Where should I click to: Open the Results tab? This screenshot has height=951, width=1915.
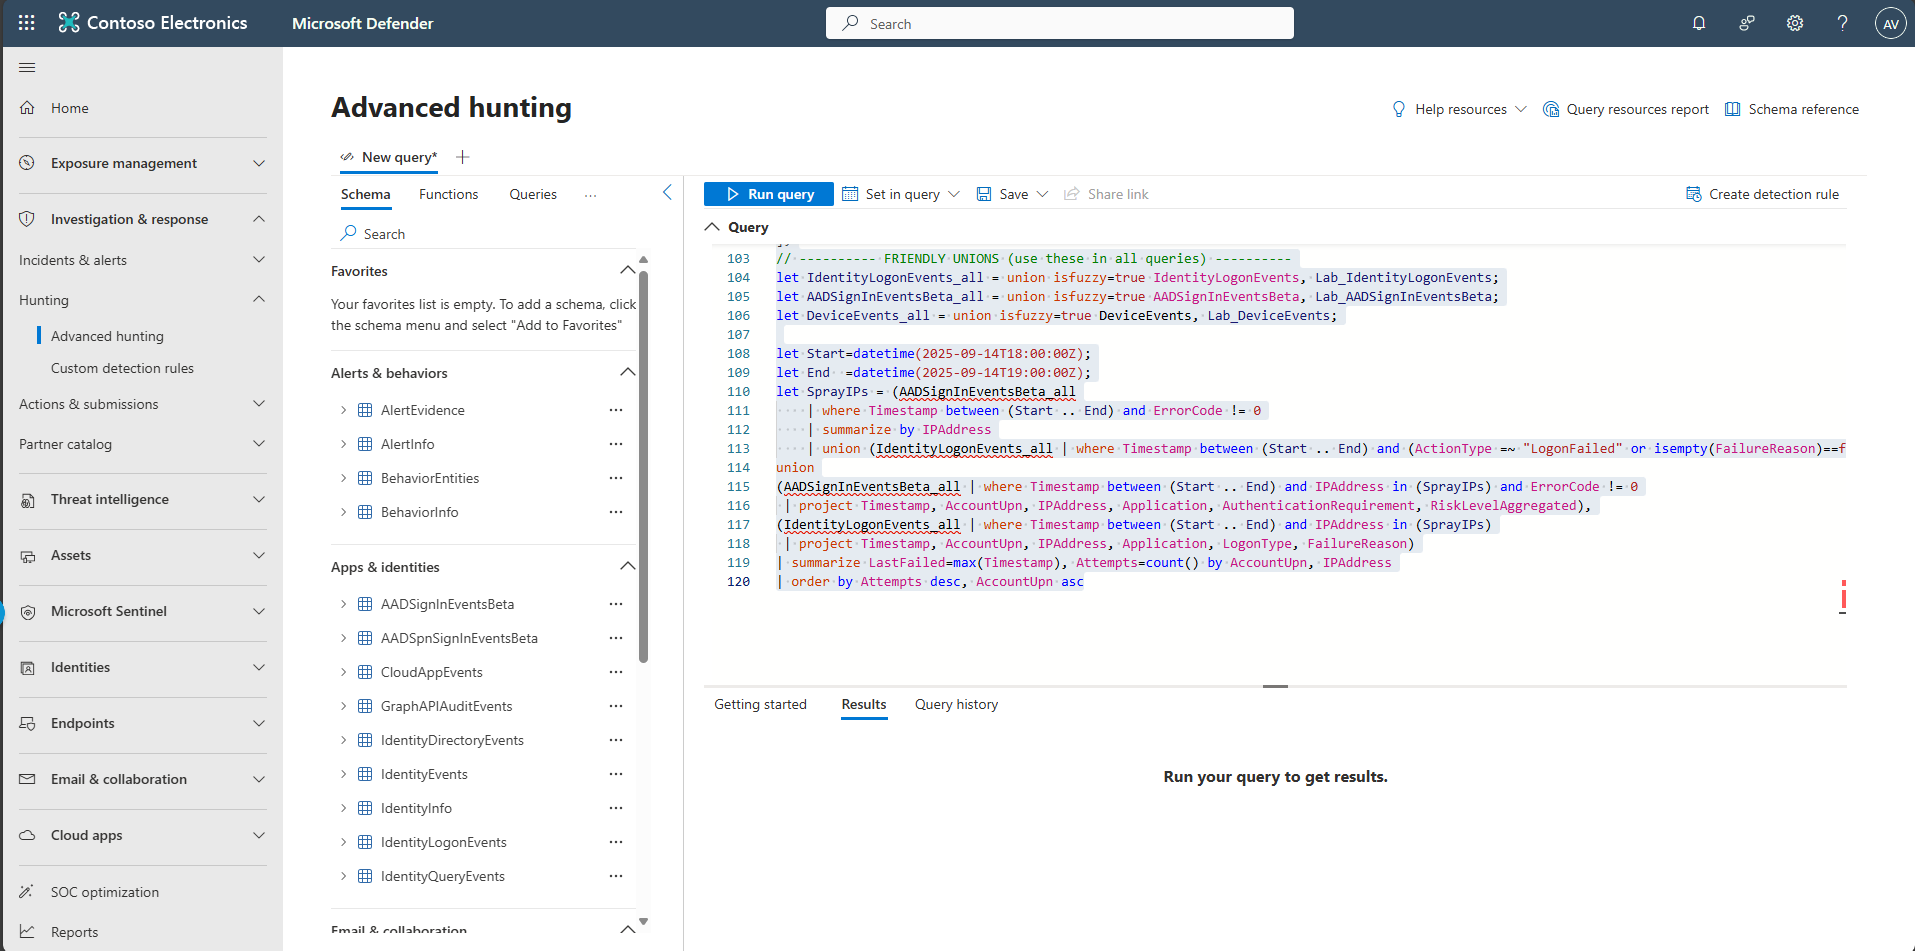(864, 704)
